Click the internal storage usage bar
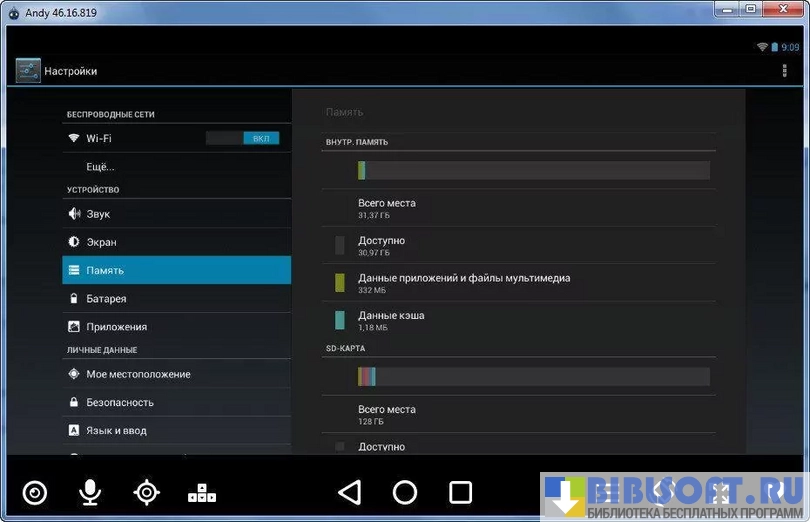Image resolution: width=810 pixels, height=522 pixels. [x=533, y=170]
